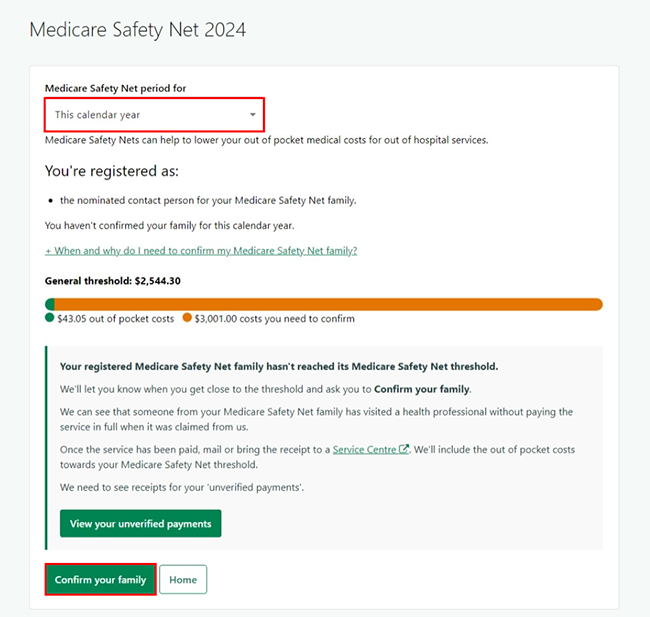Open the Service Centre link
Viewport: 650px width, 617px height.
coord(365,450)
